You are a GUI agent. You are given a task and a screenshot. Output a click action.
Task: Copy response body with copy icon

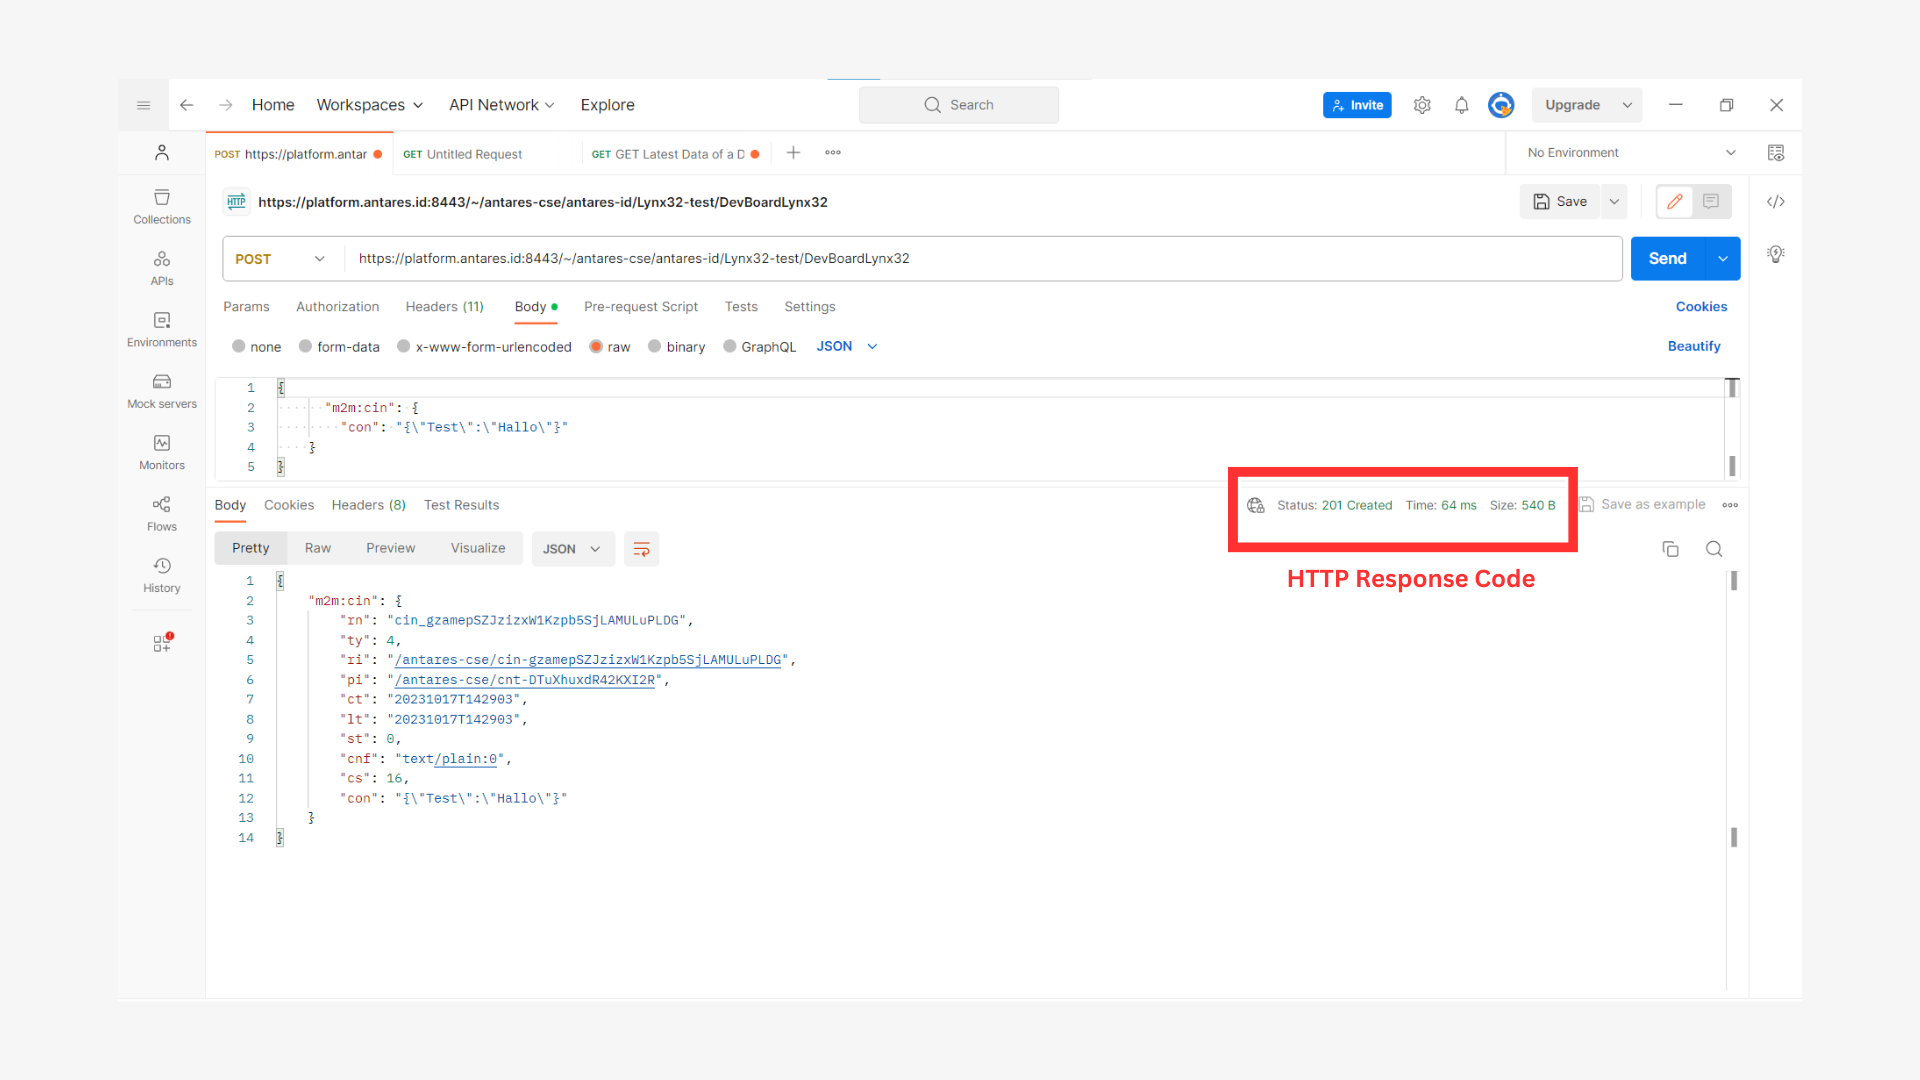(1670, 549)
